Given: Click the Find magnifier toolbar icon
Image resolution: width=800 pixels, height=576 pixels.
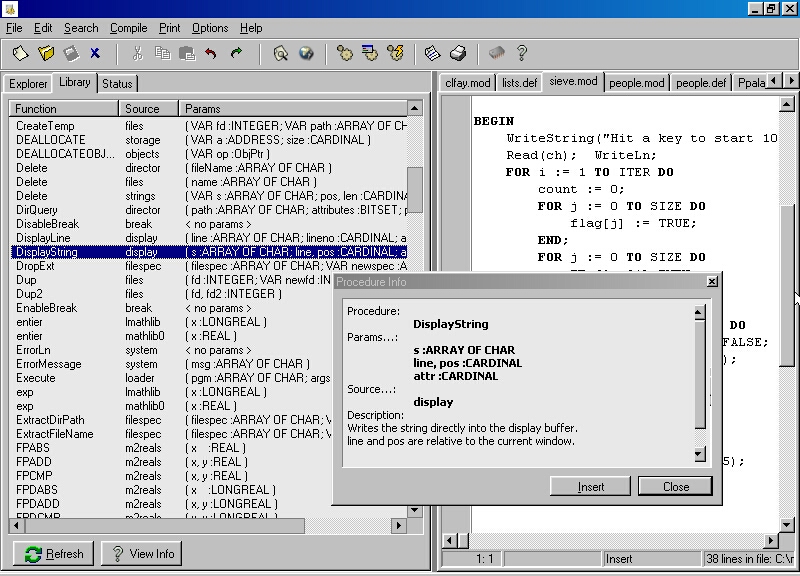Looking at the screenshot, I should 282,53.
